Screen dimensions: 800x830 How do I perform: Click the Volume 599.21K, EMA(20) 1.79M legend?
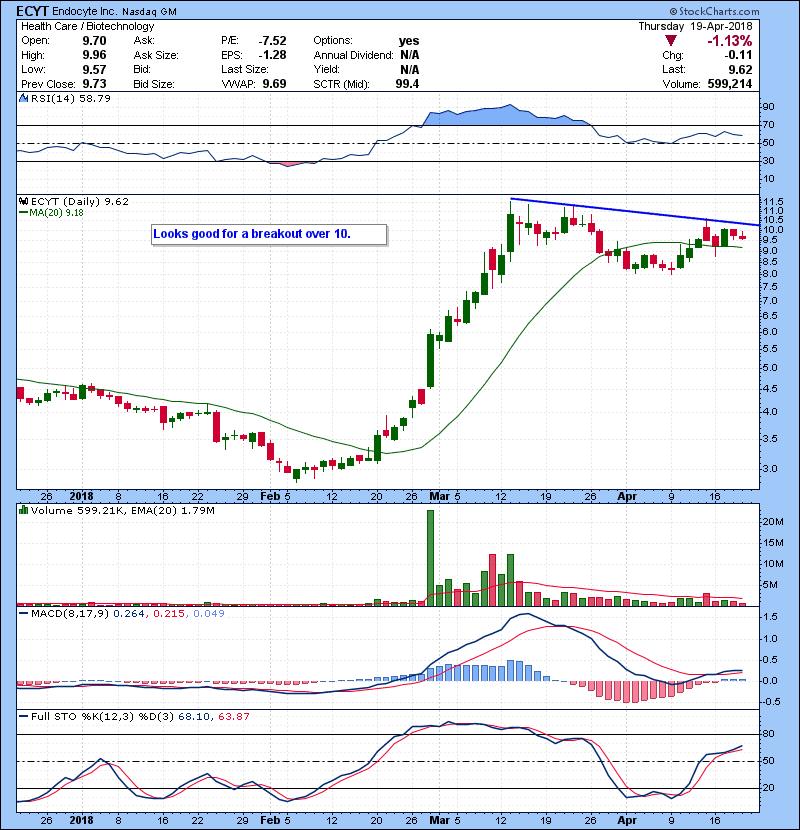pyautogui.click(x=123, y=511)
